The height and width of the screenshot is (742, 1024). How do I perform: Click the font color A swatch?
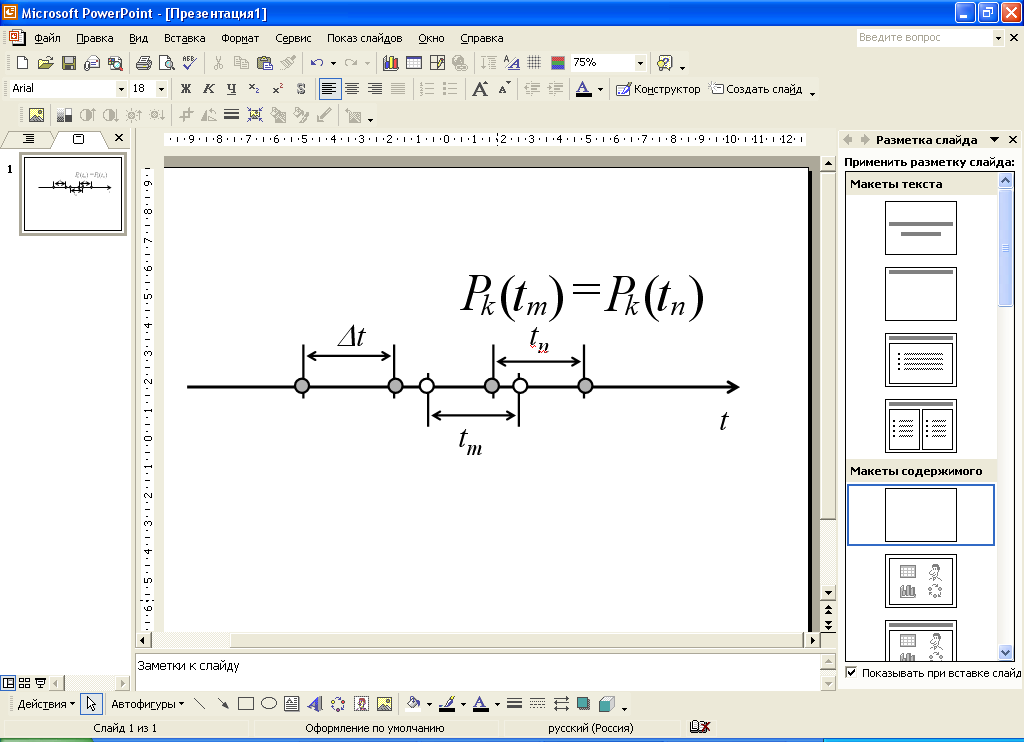(x=583, y=89)
